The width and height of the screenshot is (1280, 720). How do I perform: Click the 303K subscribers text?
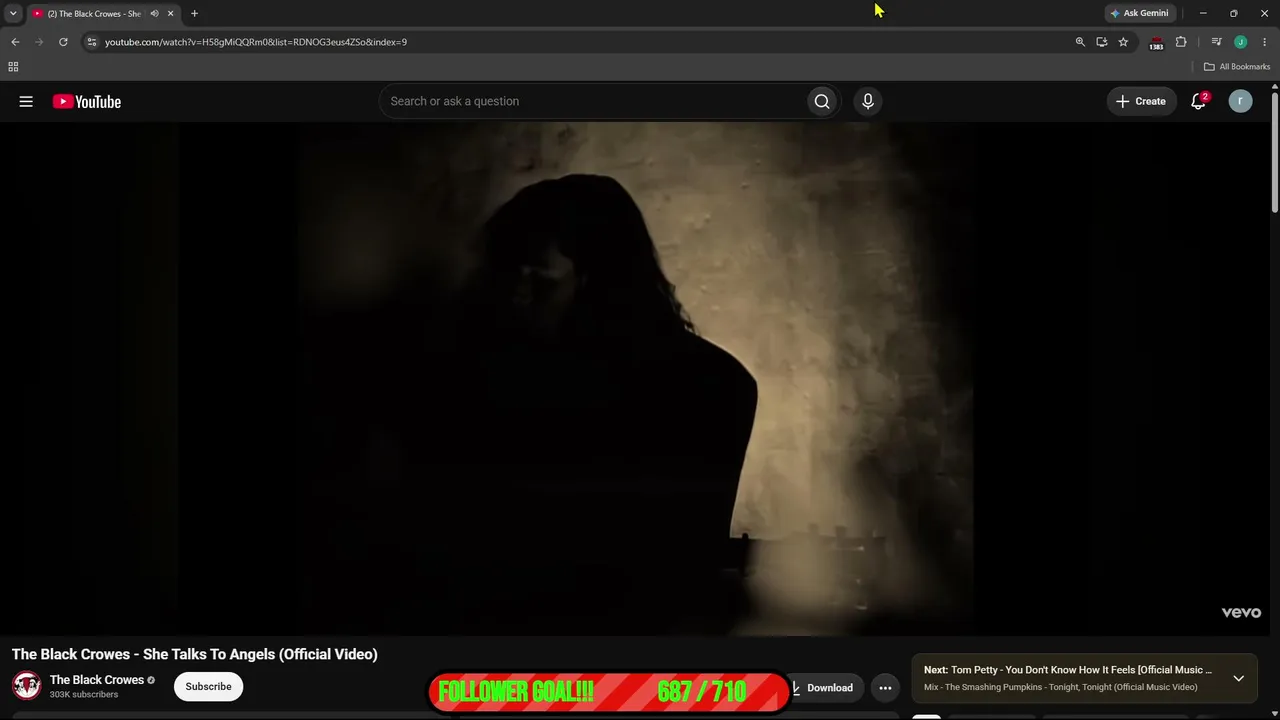click(x=84, y=694)
